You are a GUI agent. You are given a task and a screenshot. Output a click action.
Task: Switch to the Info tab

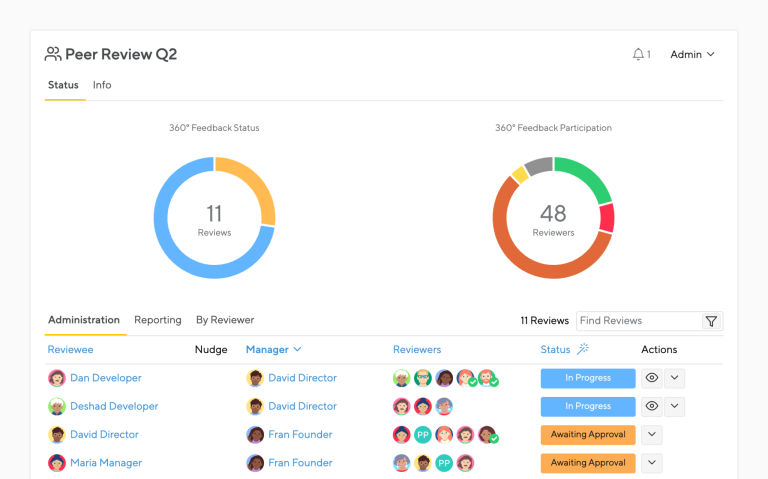(x=102, y=85)
